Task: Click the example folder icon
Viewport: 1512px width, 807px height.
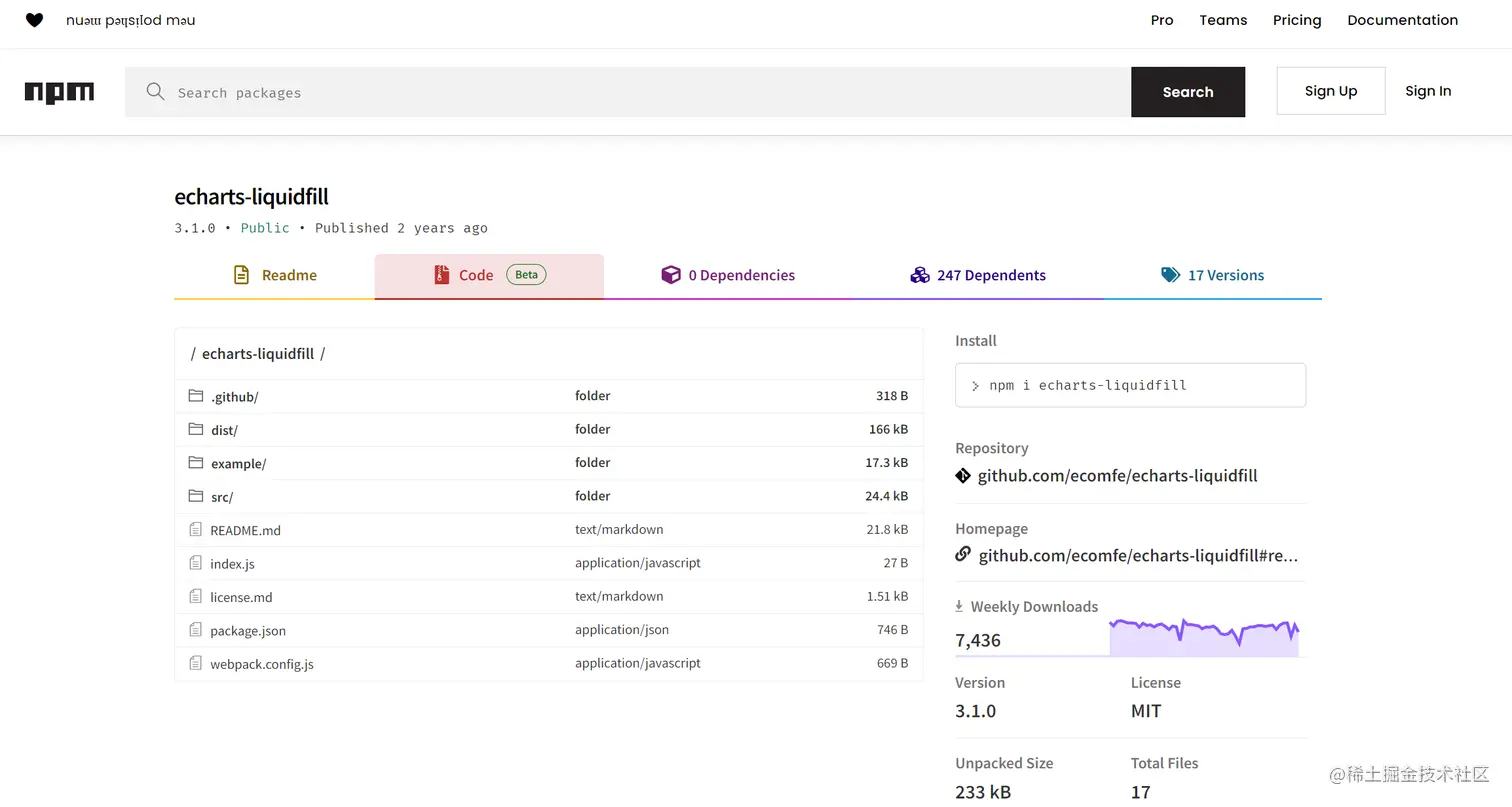Action: click(196, 463)
